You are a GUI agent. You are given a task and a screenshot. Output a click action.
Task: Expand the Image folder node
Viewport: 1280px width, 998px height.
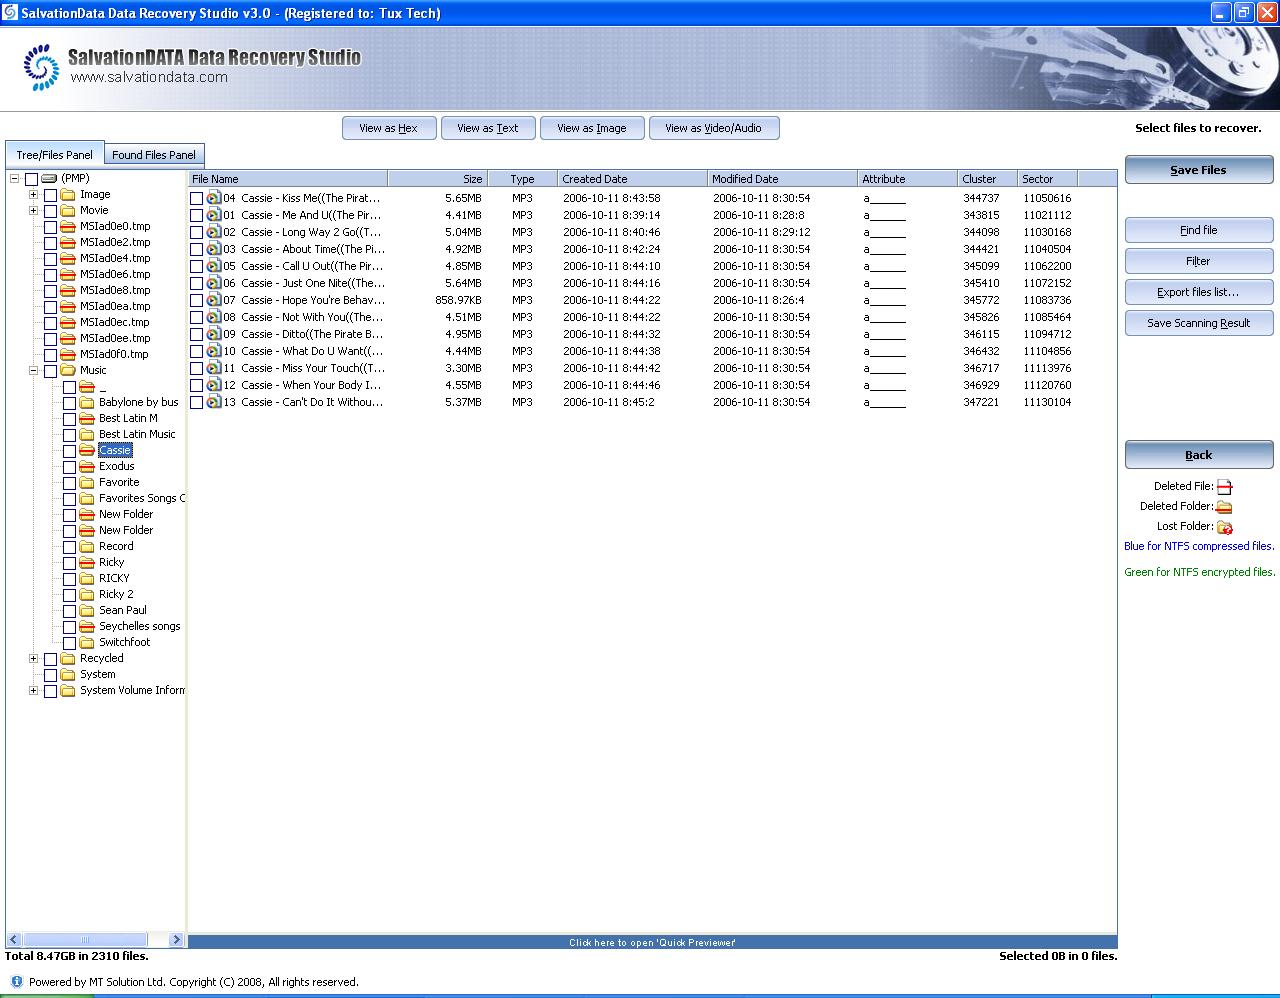[x=33, y=195]
